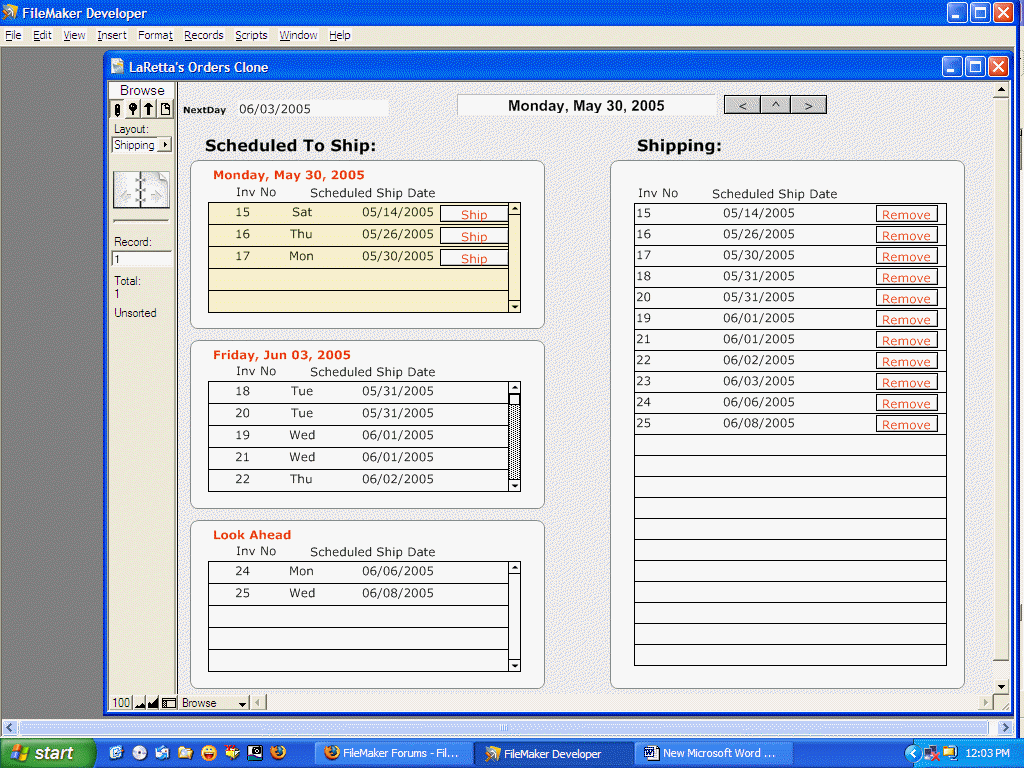The height and width of the screenshot is (768, 1024).
Task: Open the Records menu
Action: click(204, 35)
